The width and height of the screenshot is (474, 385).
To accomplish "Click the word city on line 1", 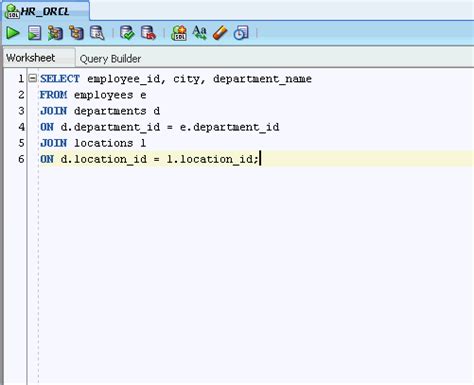I will pos(186,79).
